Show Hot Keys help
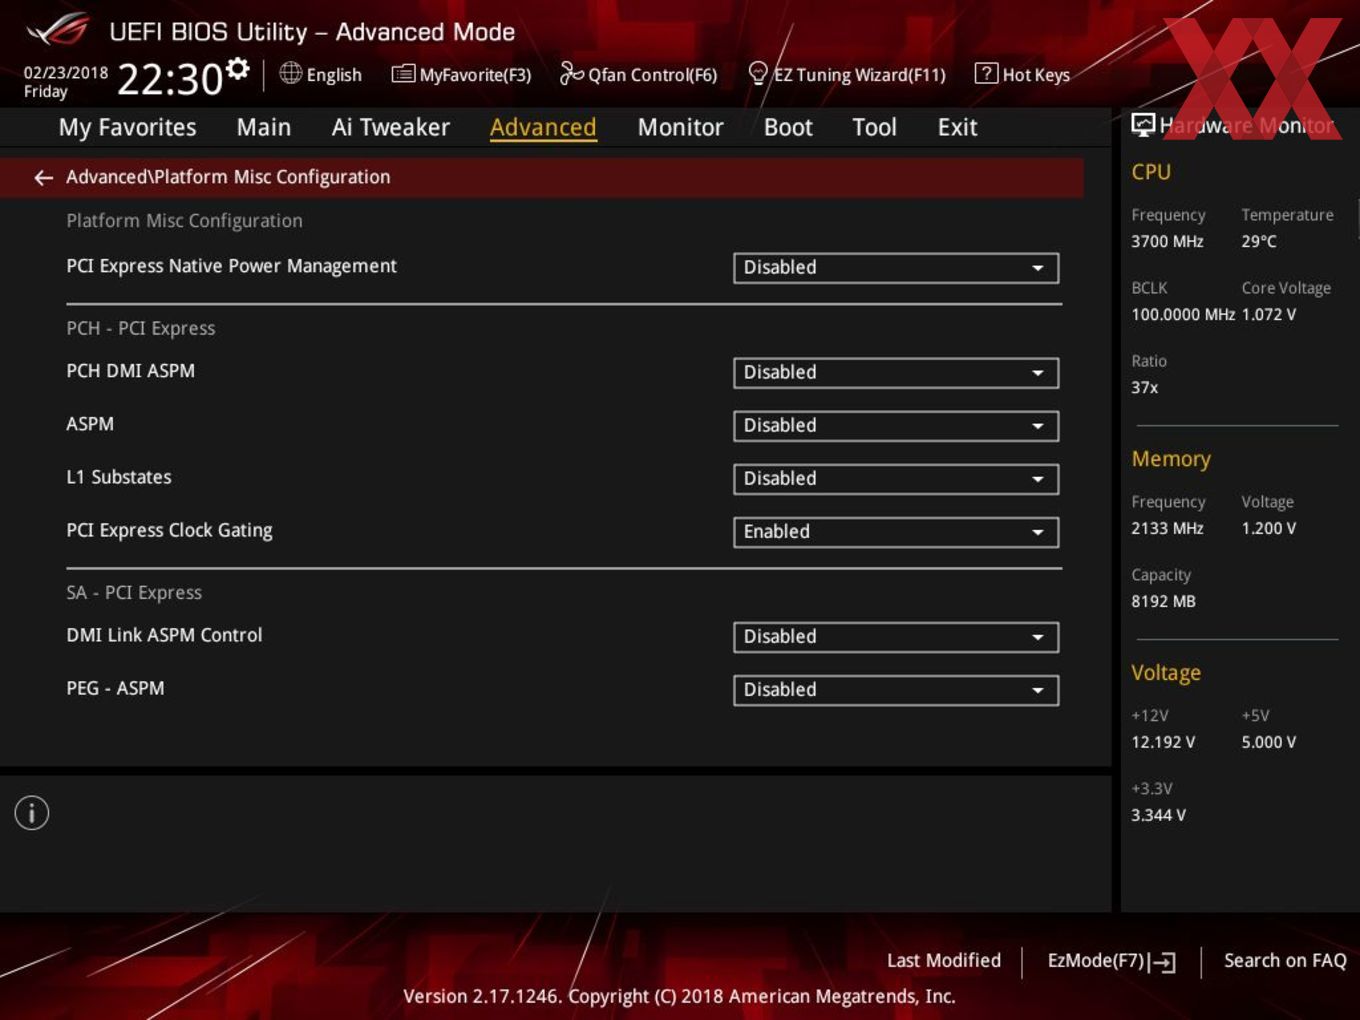Image resolution: width=1360 pixels, height=1020 pixels. (1022, 74)
